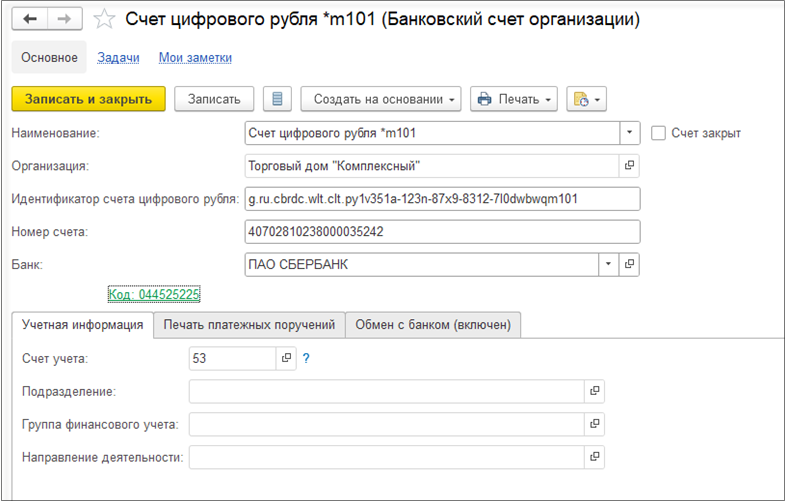
Task: Expand the Банк dropdown arrow
Action: click(609, 264)
